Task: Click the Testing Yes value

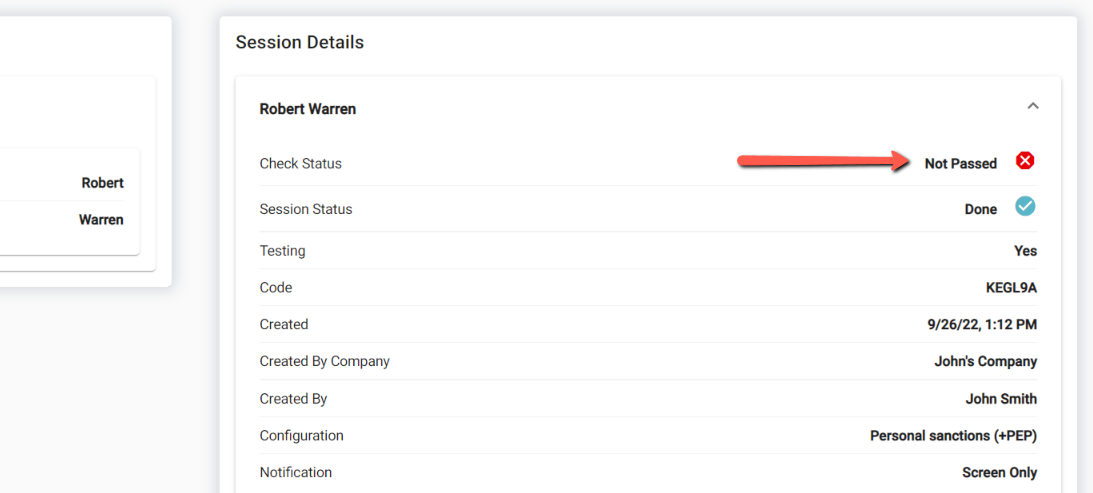Action: pyautogui.click(x=1025, y=251)
